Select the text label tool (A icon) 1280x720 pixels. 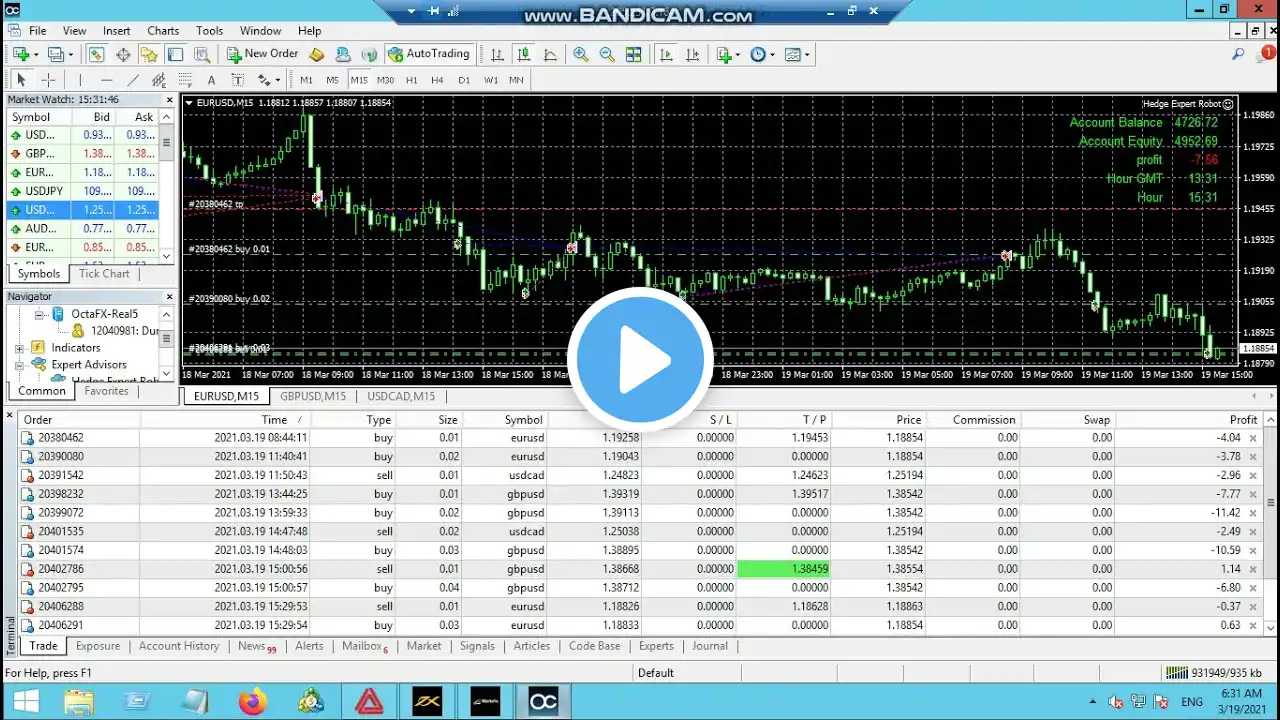click(x=211, y=80)
